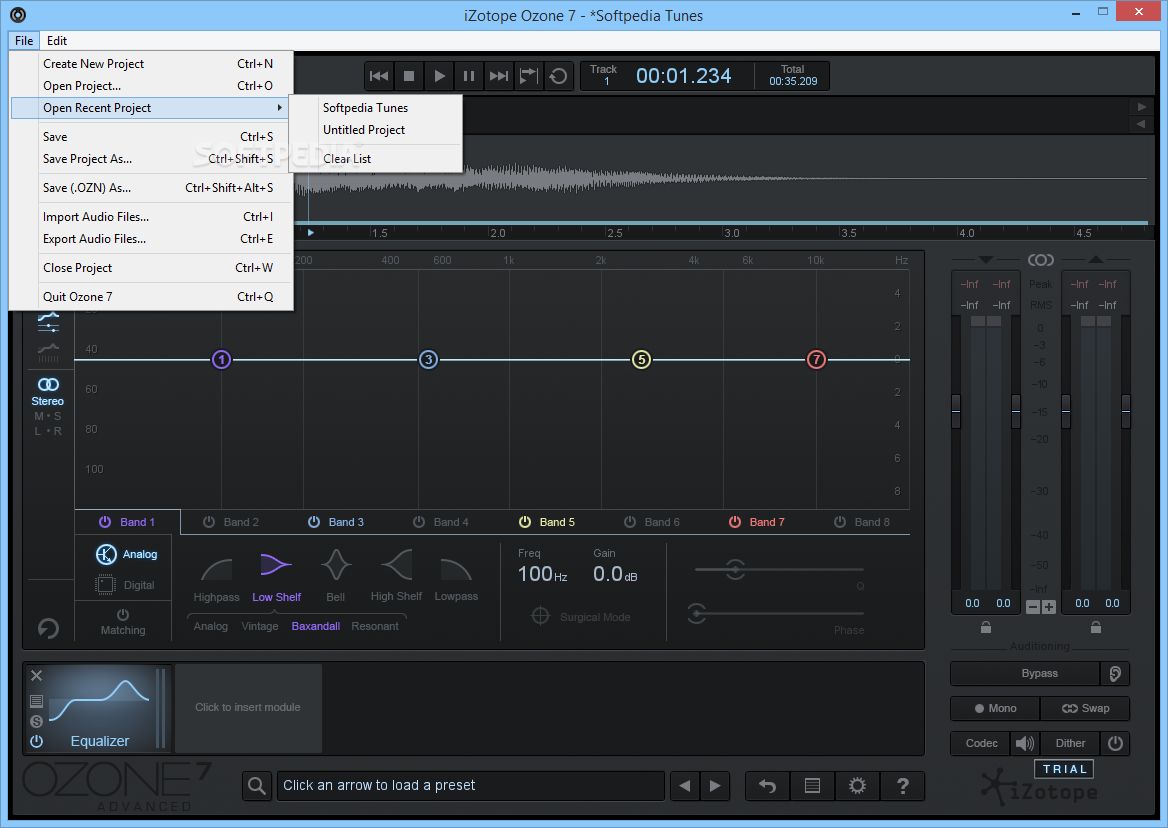Open the Equalizer module preset list icon
The width and height of the screenshot is (1168, 828).
36,701
